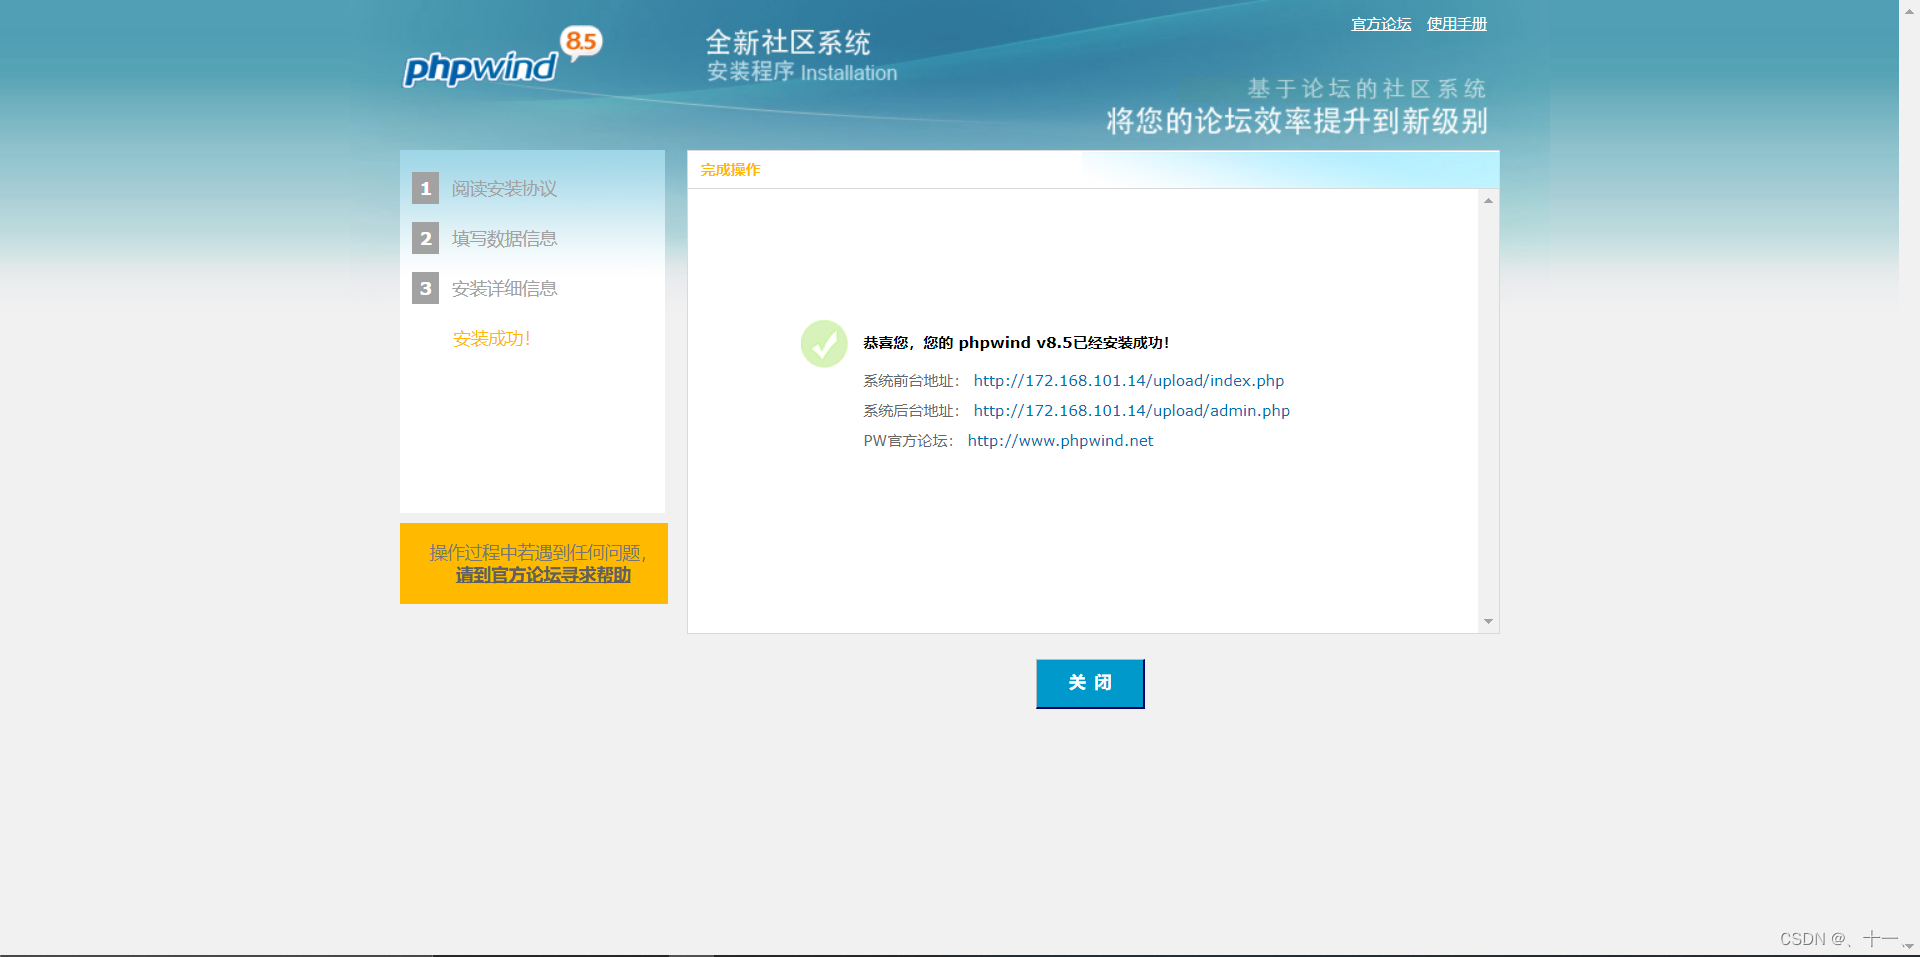Click the 基于论坛的社区系统 tagline

1367,89
